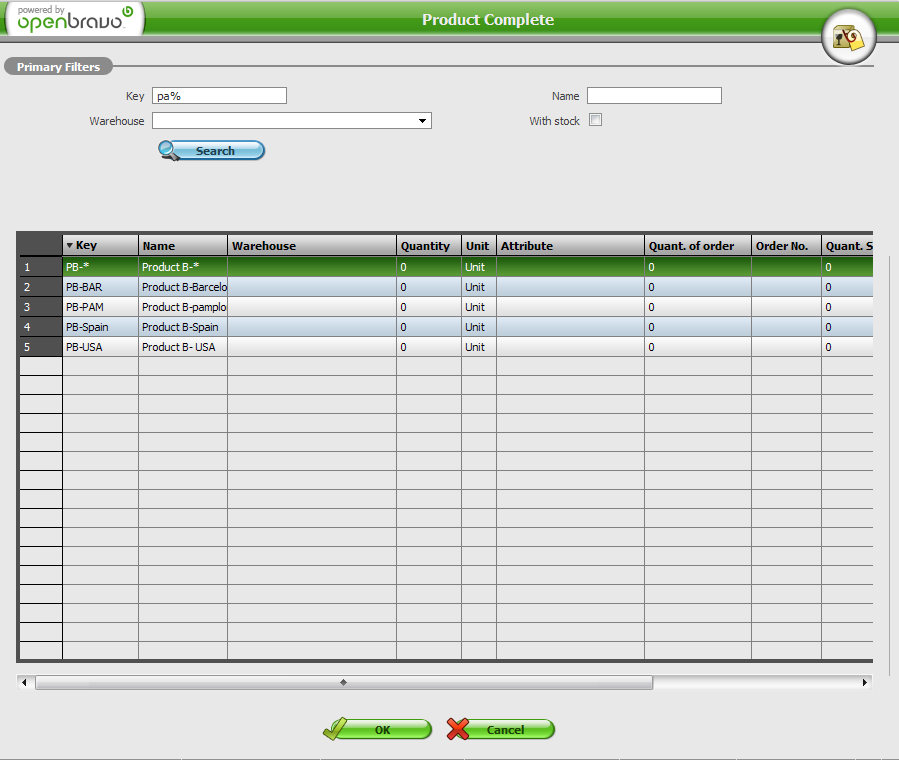Click Quant. of order cell in PB-Spain row
The height and width of the screenshot is (760, 899).
[x=698, y=327]
